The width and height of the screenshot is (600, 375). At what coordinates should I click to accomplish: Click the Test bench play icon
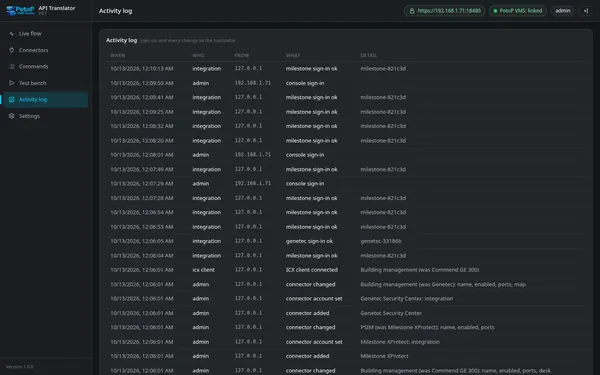click(x=11, y=83)
